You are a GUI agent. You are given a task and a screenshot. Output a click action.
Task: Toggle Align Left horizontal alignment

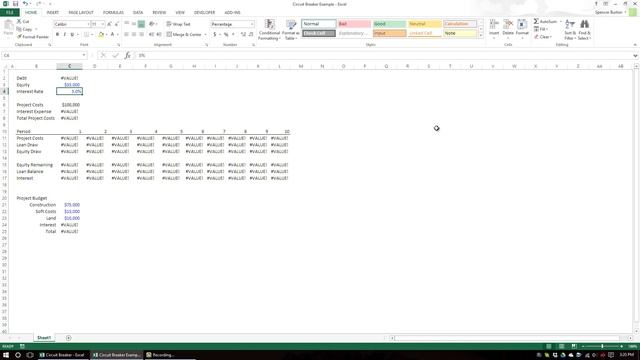point(127,35)
